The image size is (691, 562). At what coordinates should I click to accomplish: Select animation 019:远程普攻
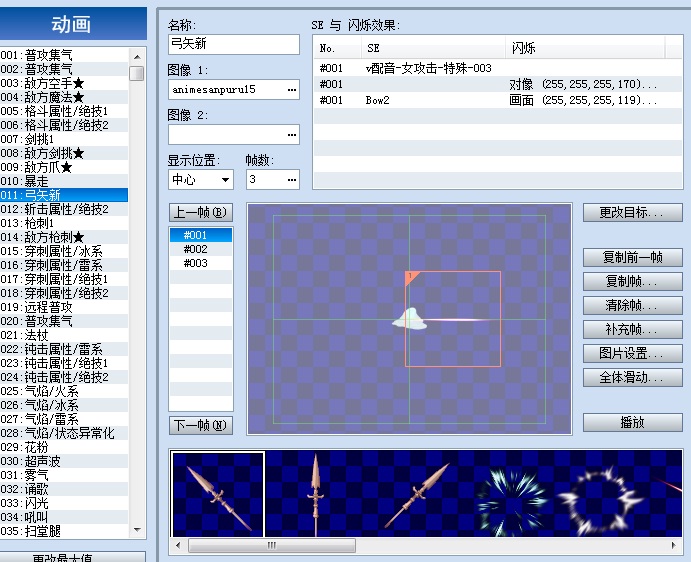(x=64, y=307)
